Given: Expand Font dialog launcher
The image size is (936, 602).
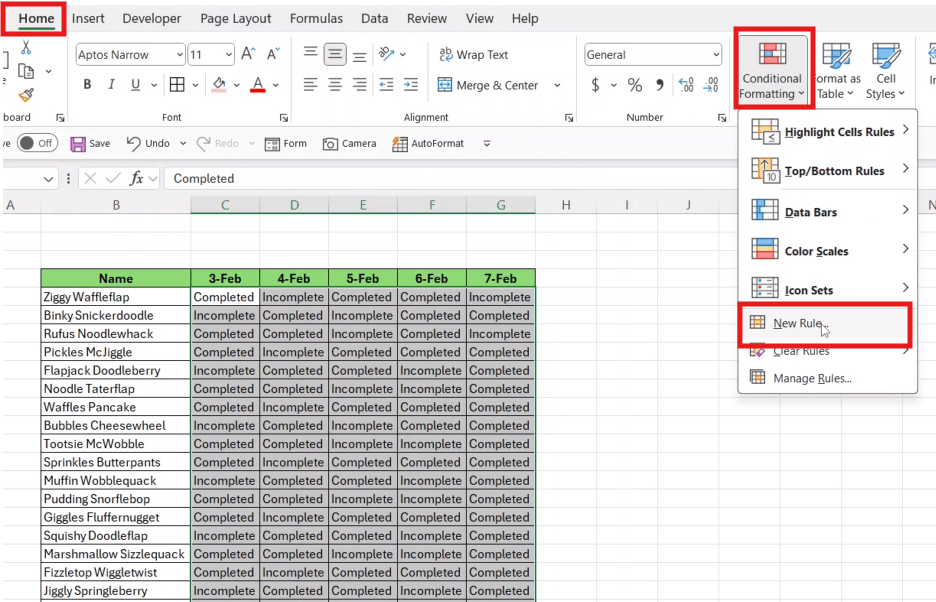Looking at the screenshot, I should 284,118.
